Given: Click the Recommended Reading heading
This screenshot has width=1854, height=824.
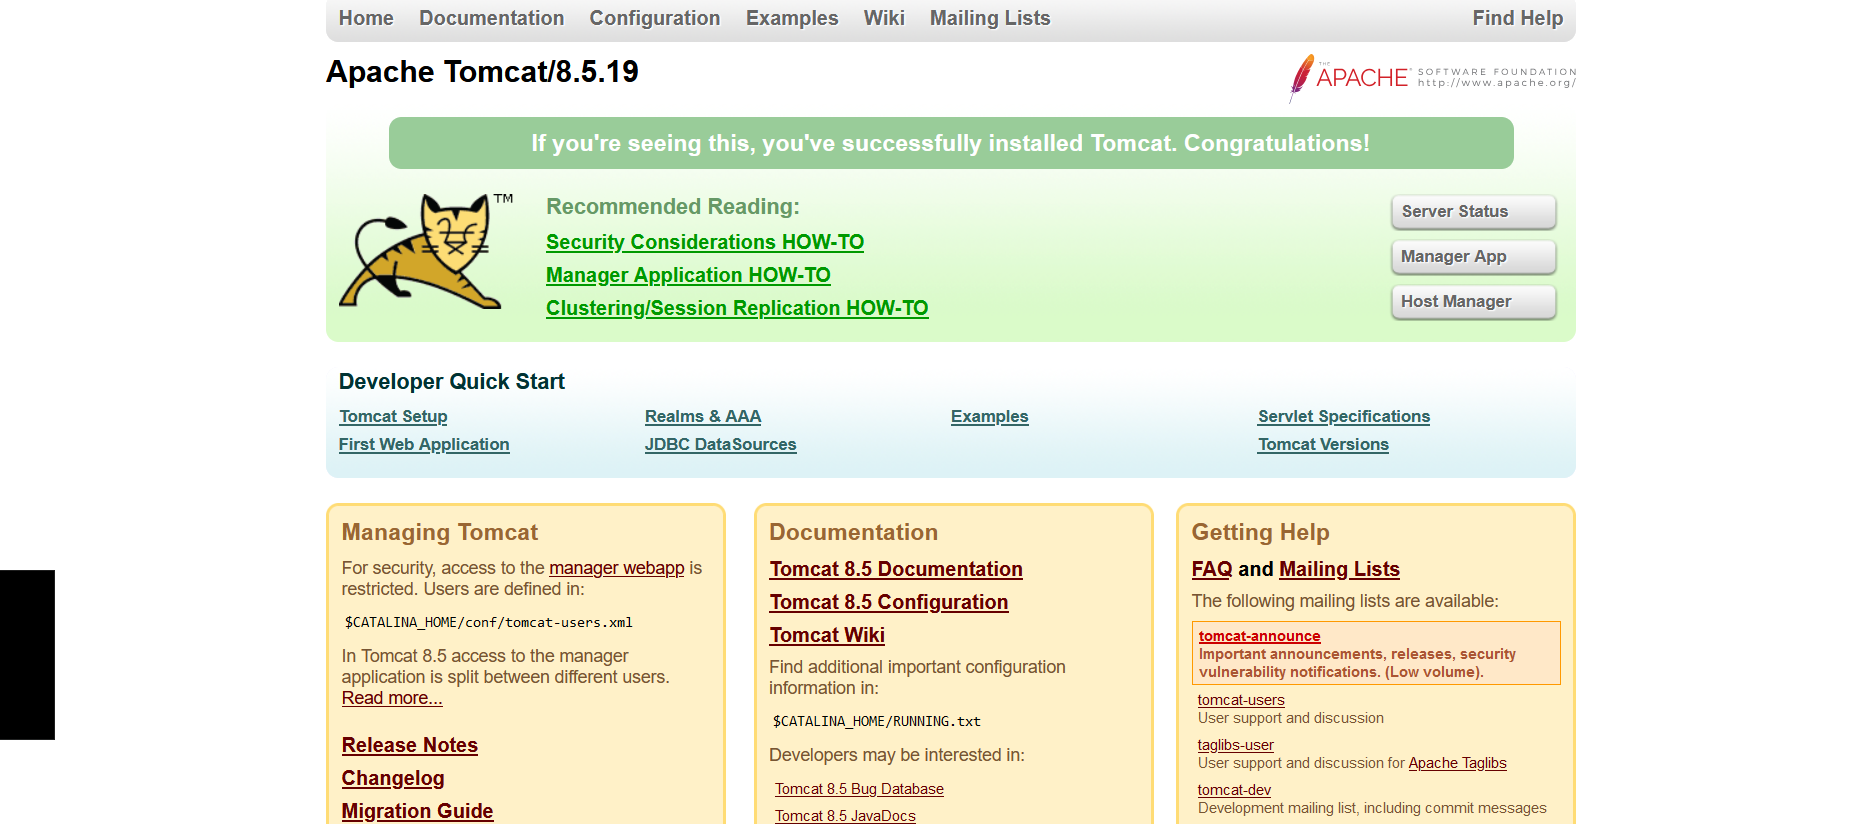Looking at the screenshot, I should (x=673, y=206).
